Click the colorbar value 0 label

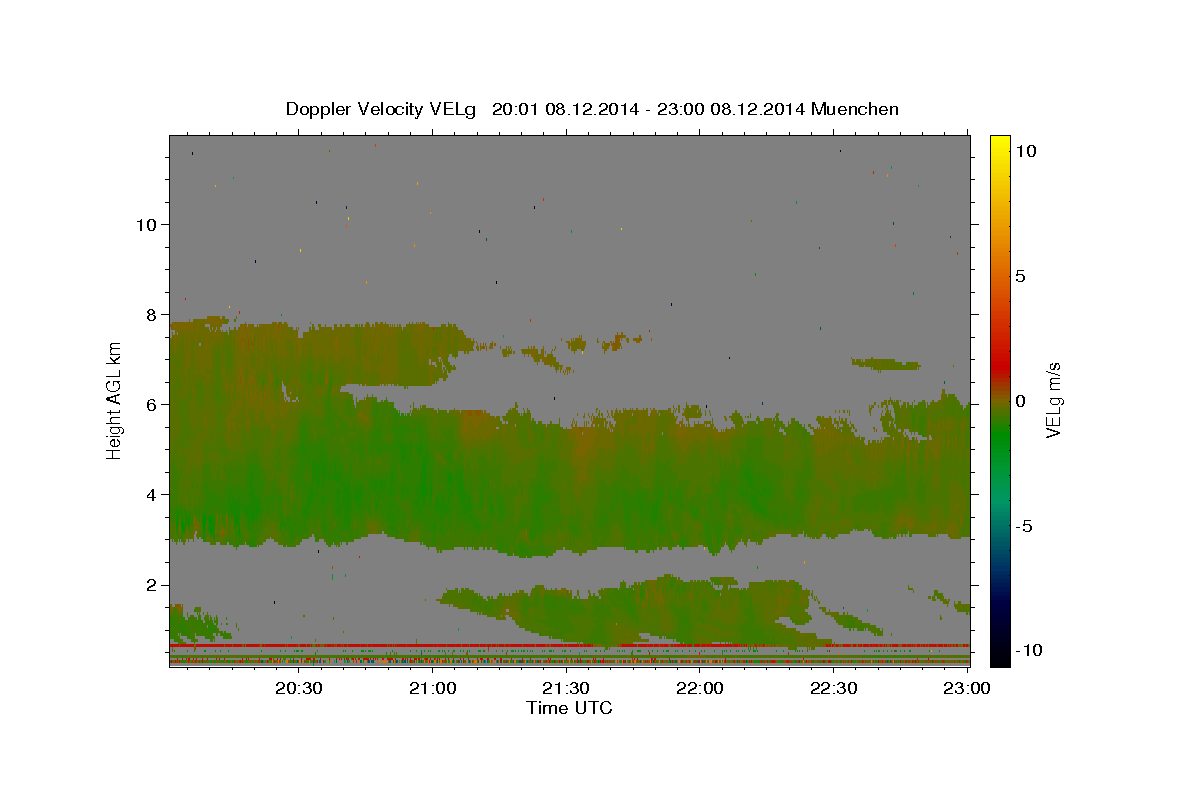[1021, 401]
